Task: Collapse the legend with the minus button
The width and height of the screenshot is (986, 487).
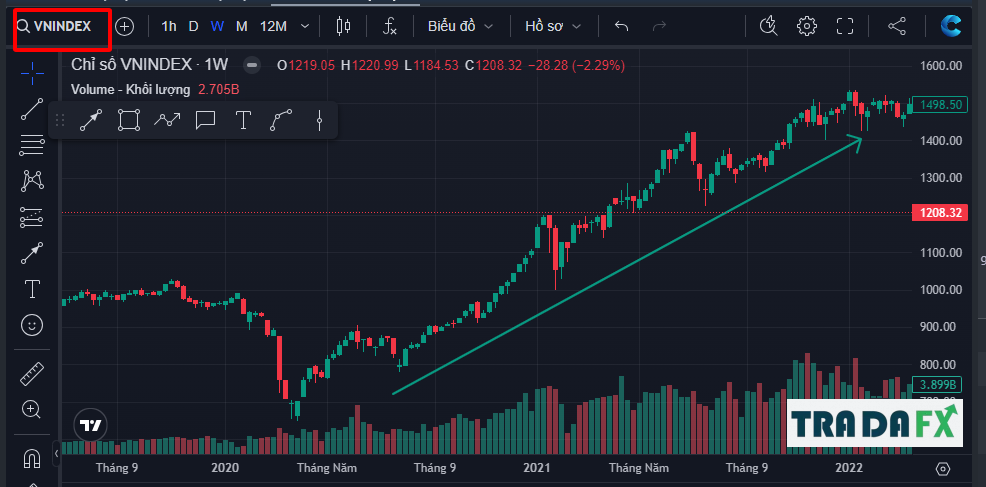Action: pos(252,65)
